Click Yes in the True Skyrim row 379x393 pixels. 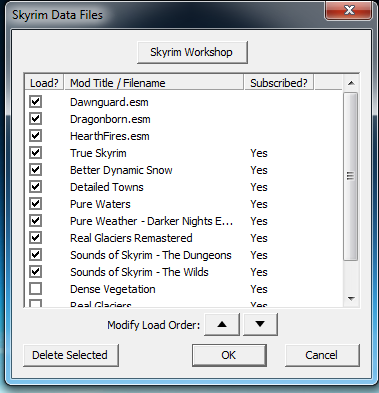coord(259,153)
